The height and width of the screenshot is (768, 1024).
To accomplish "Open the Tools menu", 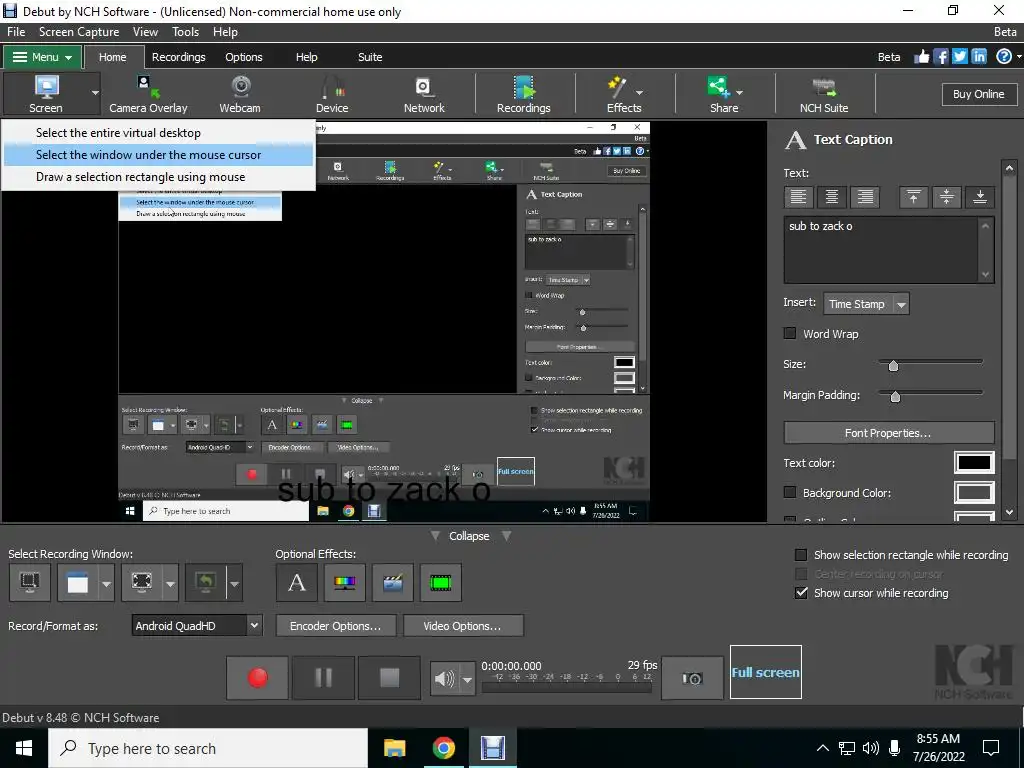I will click(x=185, y=32).
